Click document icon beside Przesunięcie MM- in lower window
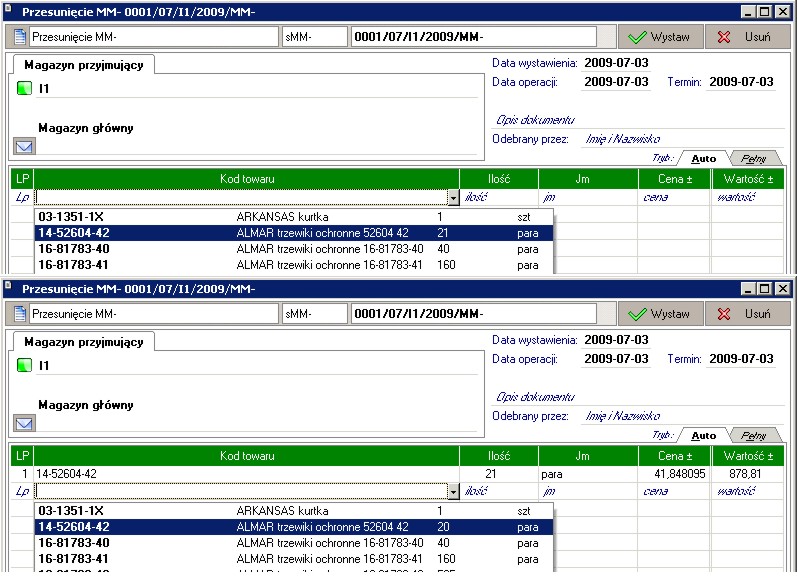The height and width of the screenshot is (581, 797). [20, 314]
